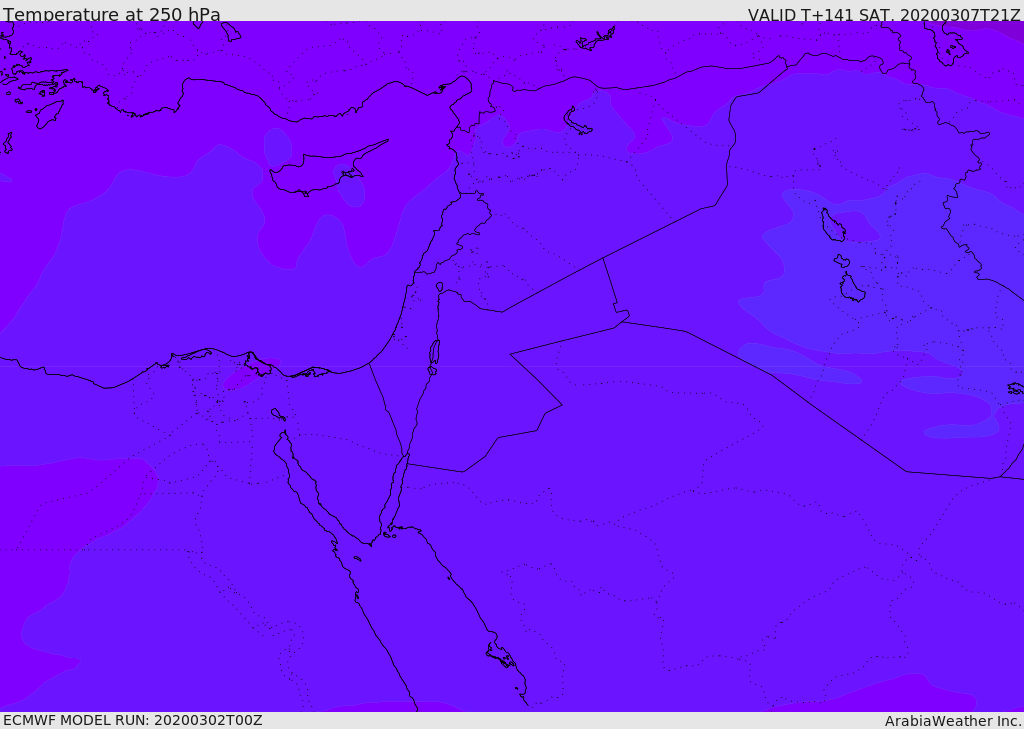Click the island of Rhodes
The height and width of the screenshot is (729, 1024).
coord(49,113)
